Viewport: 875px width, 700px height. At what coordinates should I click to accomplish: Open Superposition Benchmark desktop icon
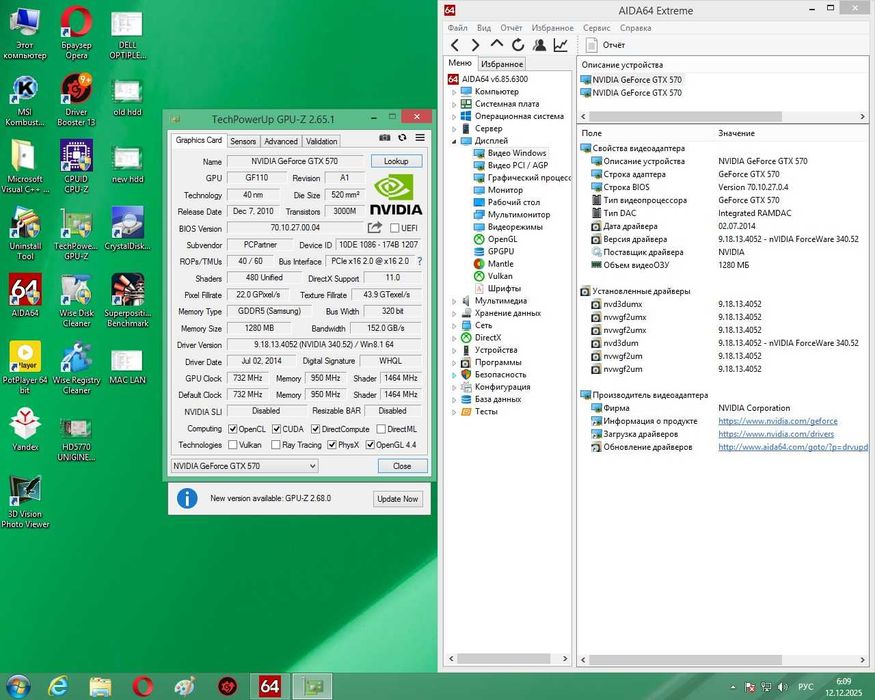pos(127,300)
